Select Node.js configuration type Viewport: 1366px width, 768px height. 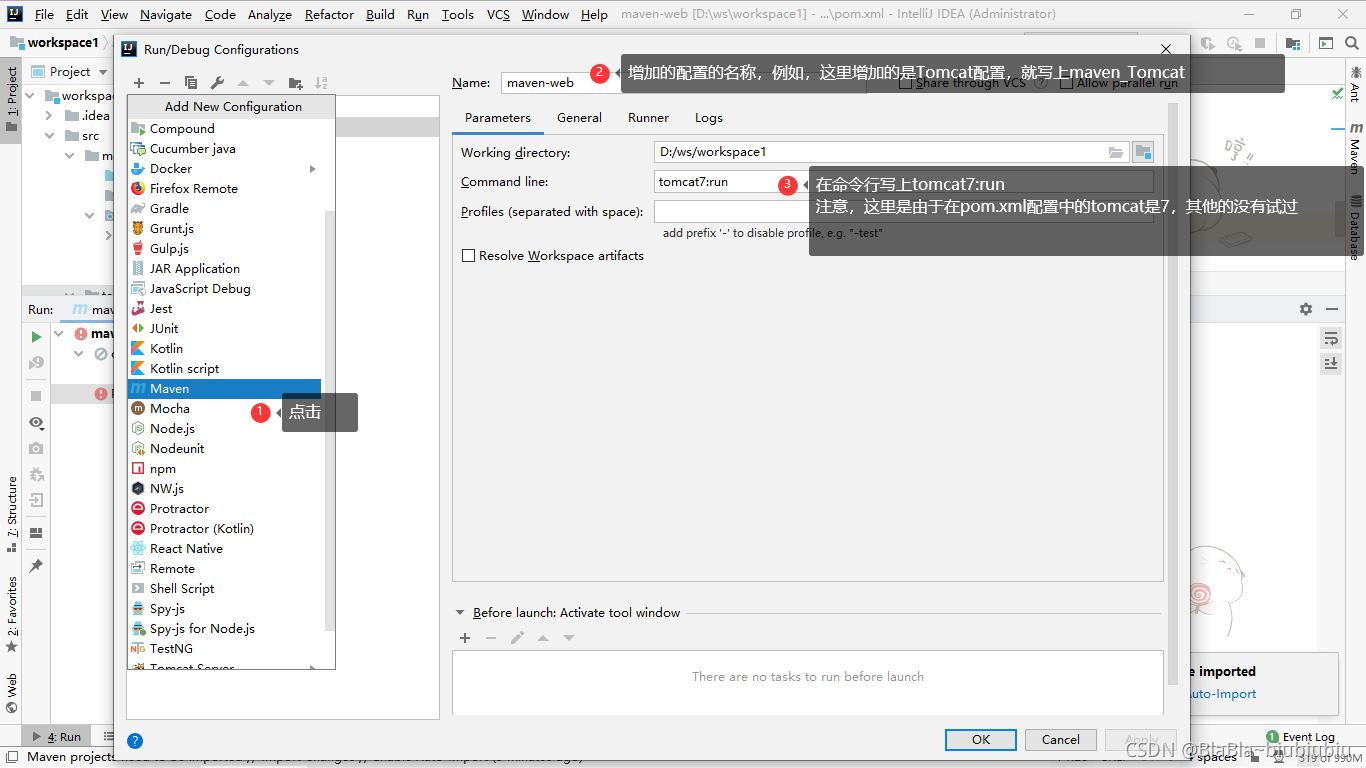[224, 428]
